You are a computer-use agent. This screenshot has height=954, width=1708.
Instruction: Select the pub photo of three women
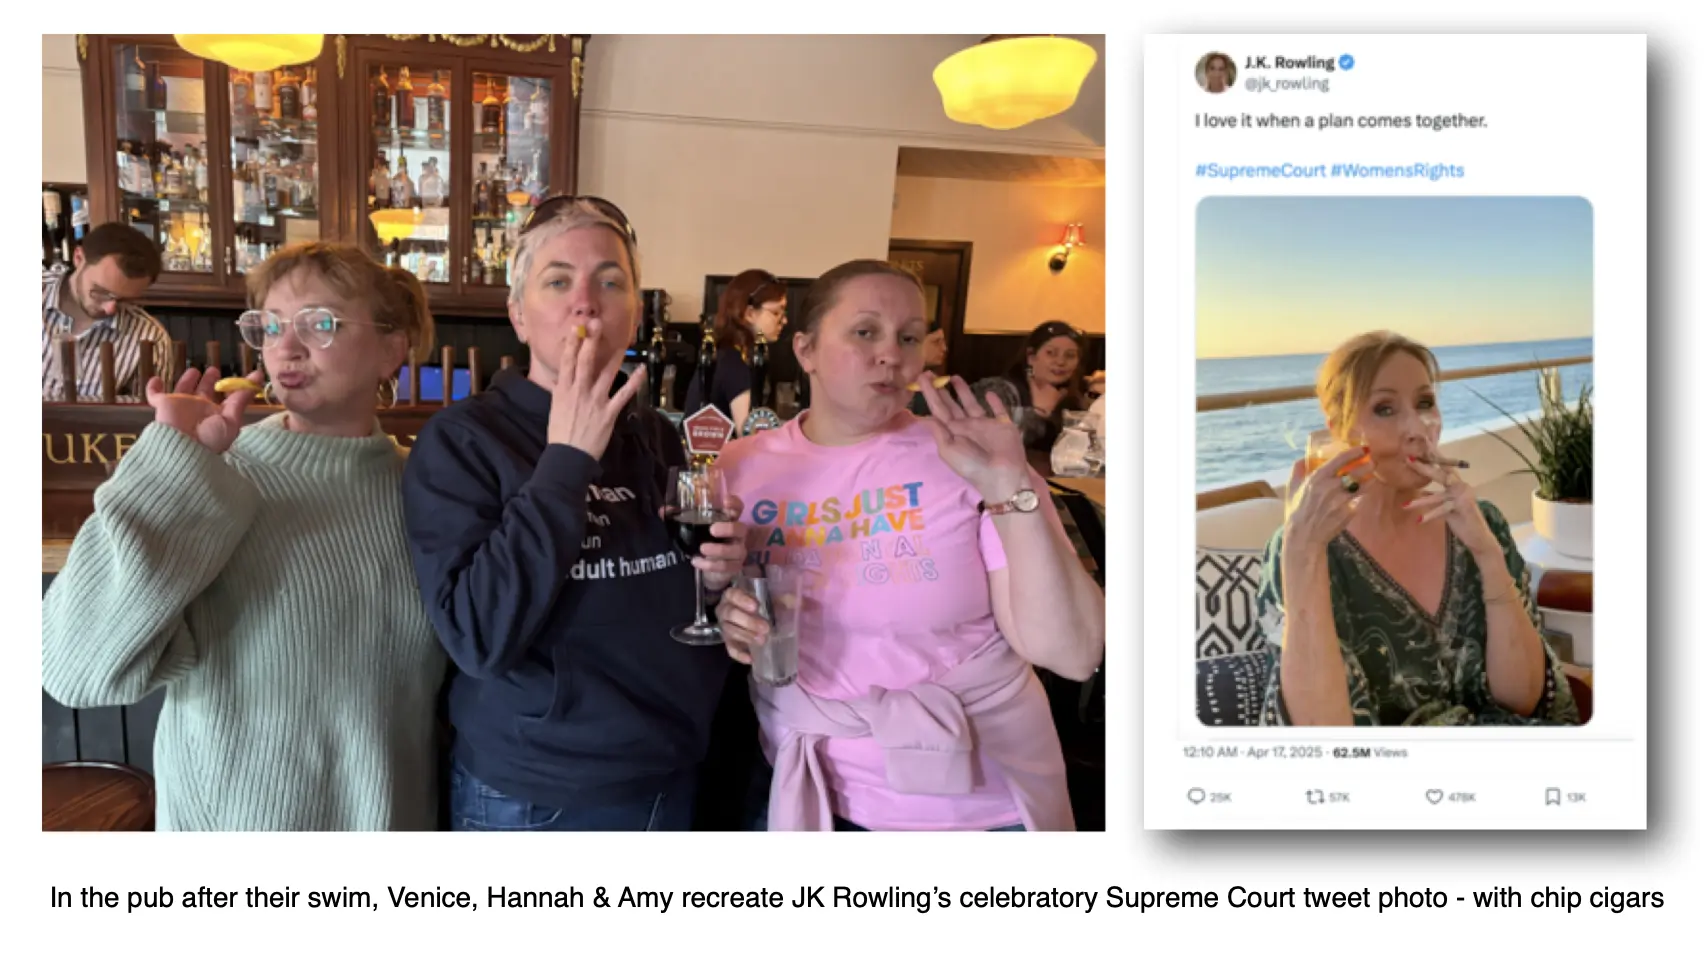[x=573, y=432]
